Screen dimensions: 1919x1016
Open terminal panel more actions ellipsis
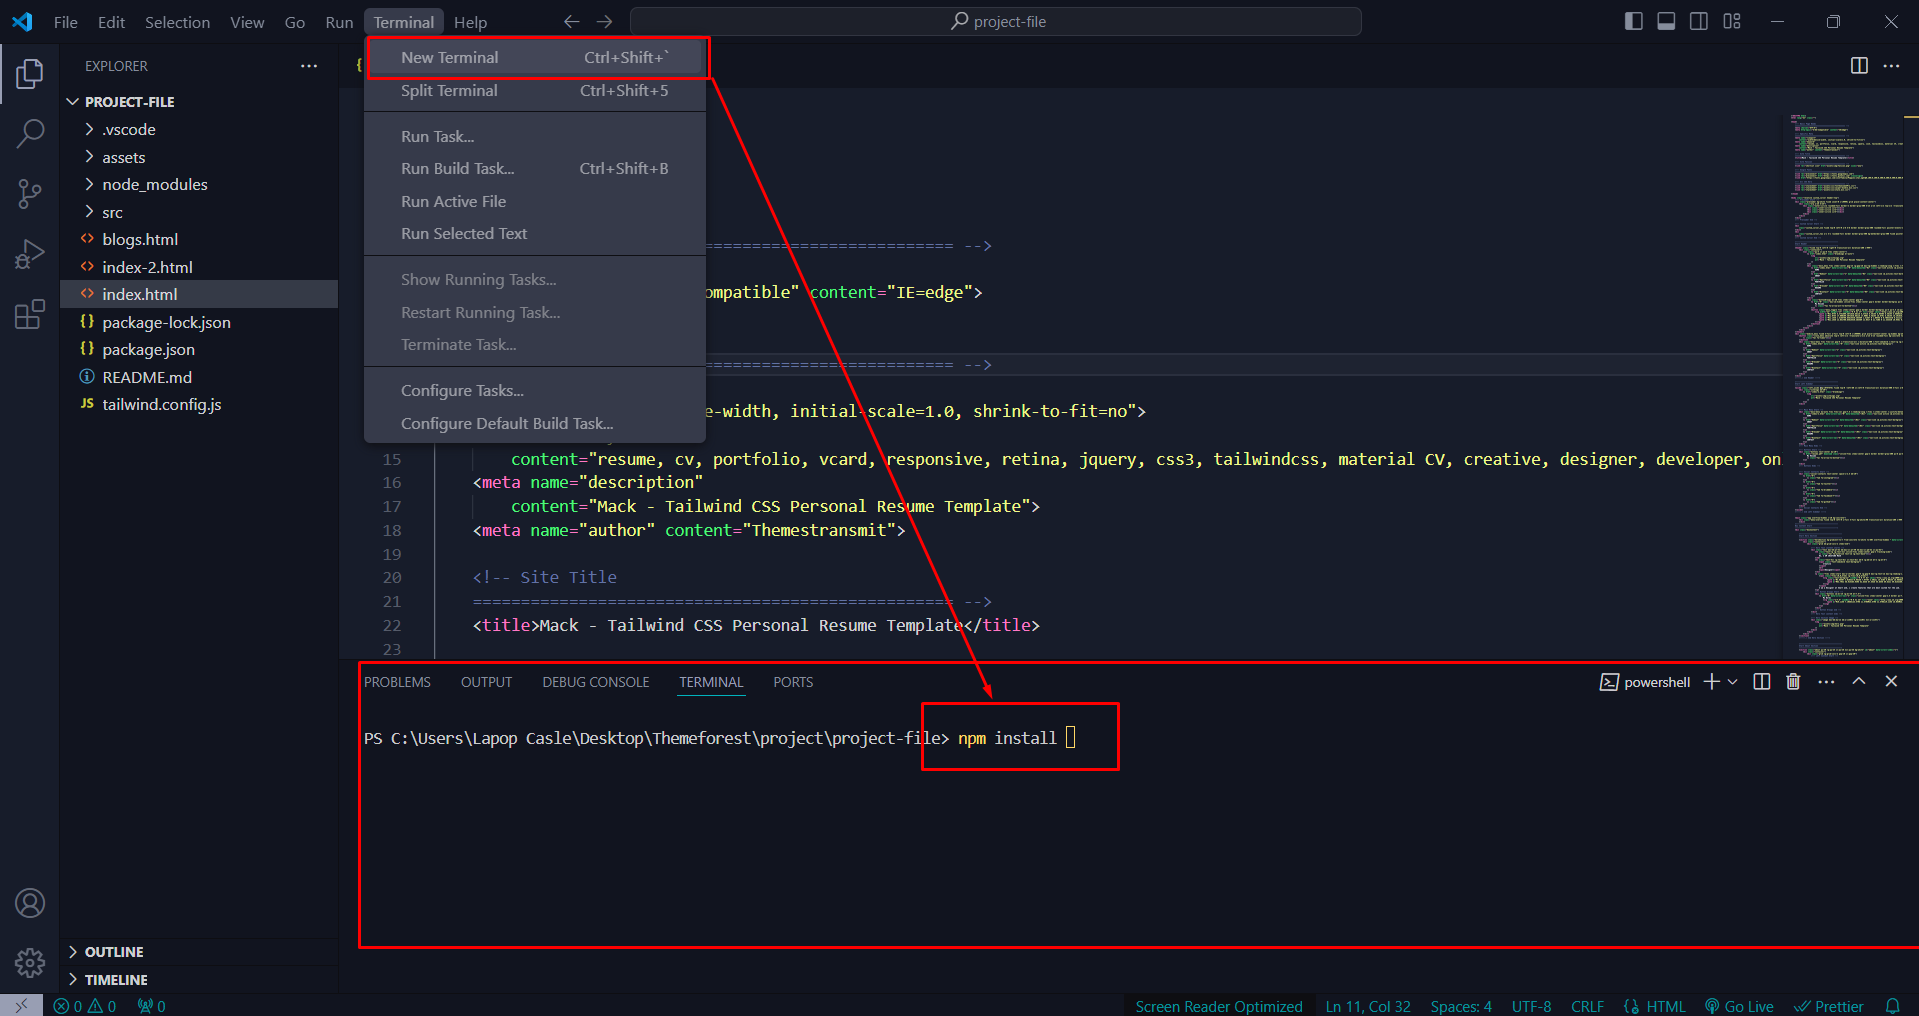(1826, 681)
